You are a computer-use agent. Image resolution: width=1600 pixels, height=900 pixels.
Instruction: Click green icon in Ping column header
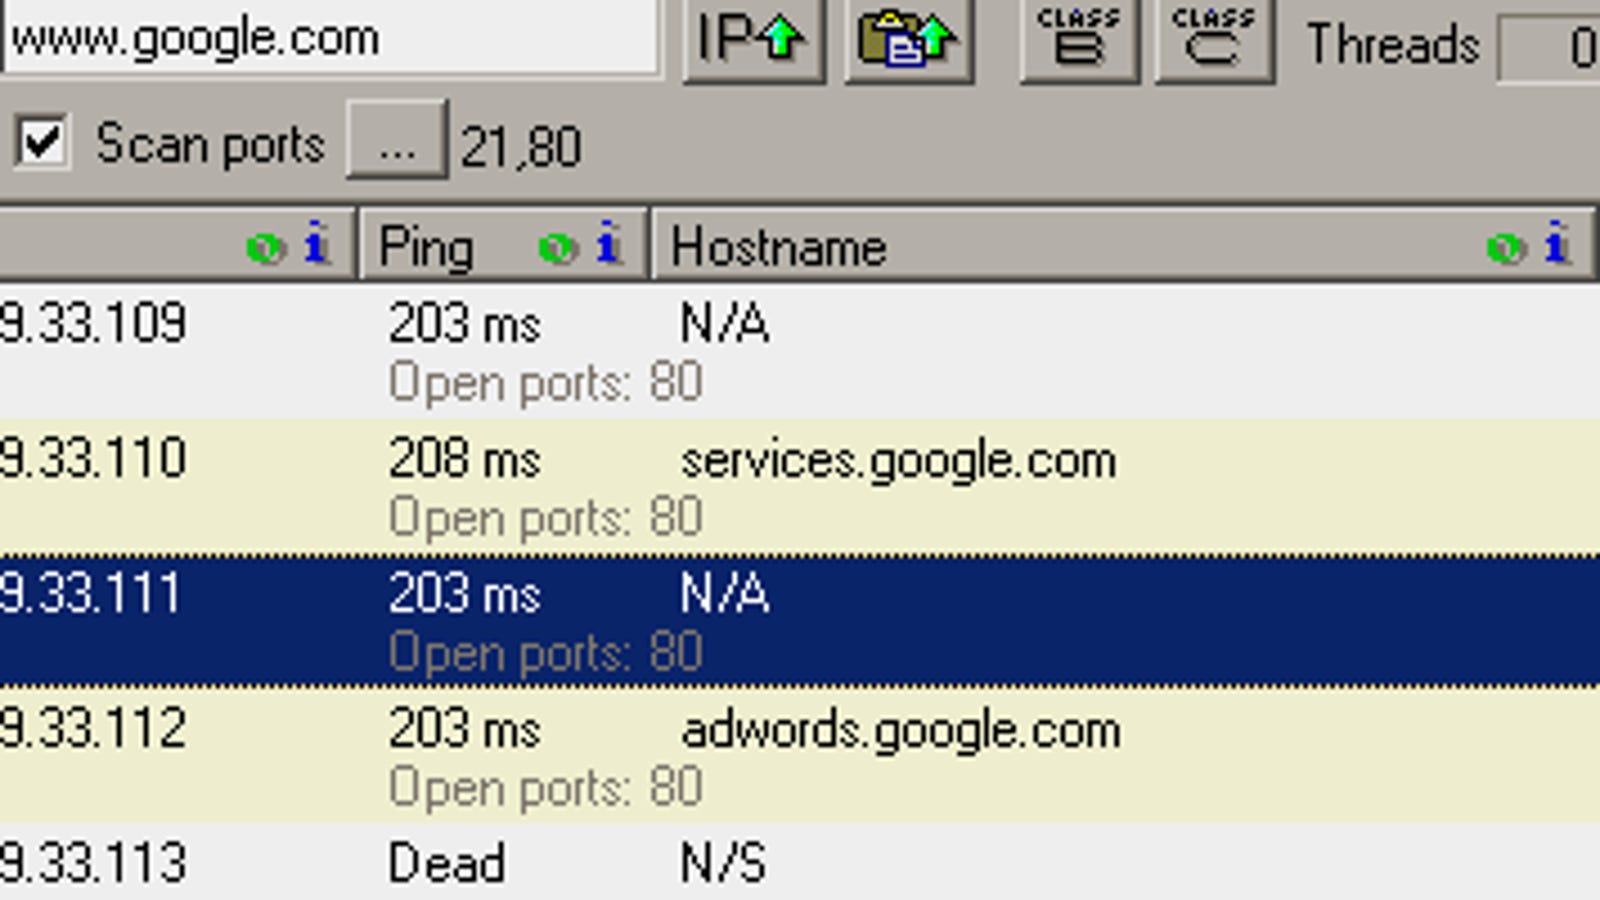557,247
